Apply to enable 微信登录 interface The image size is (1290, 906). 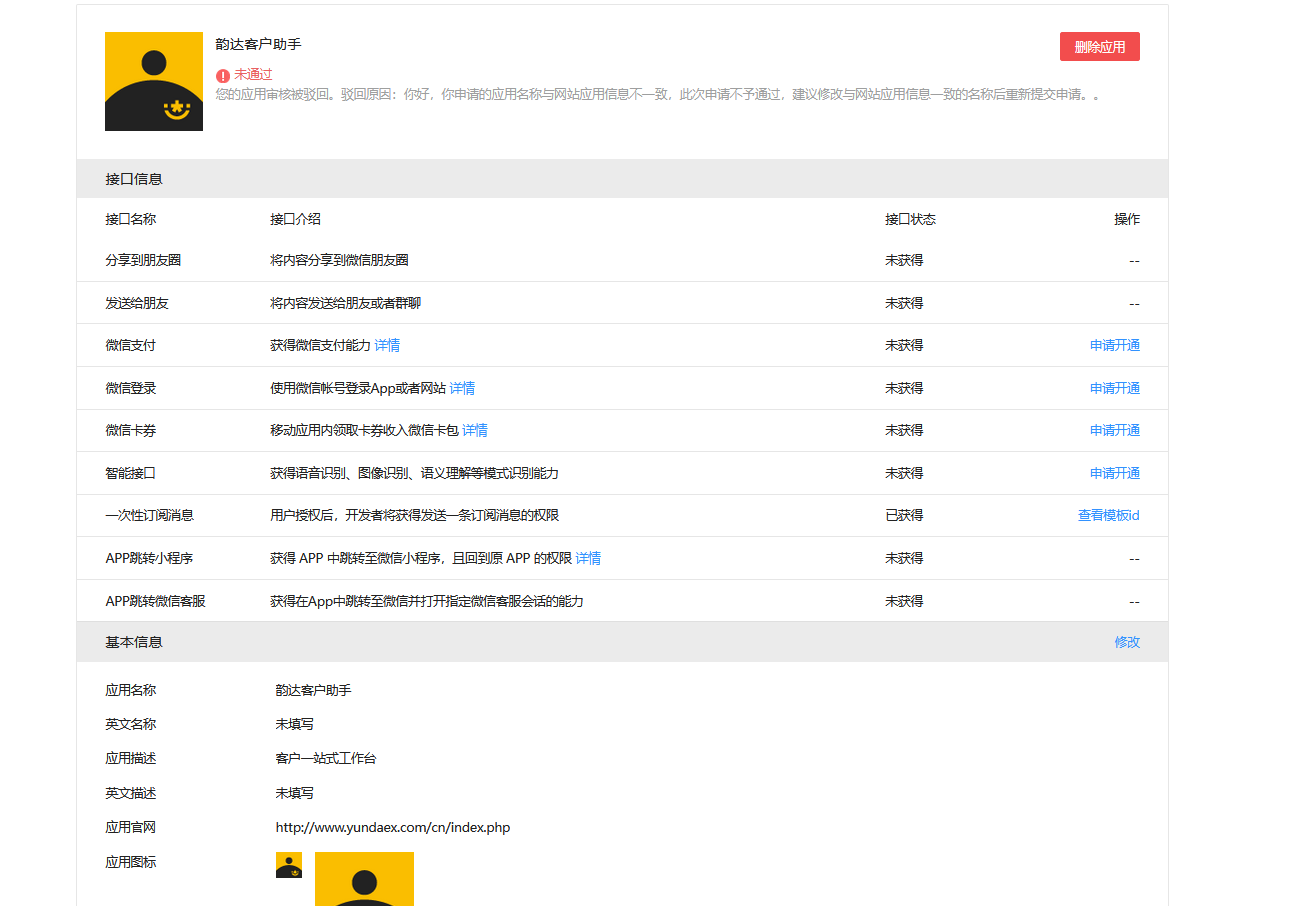(x=1115, y=388)
